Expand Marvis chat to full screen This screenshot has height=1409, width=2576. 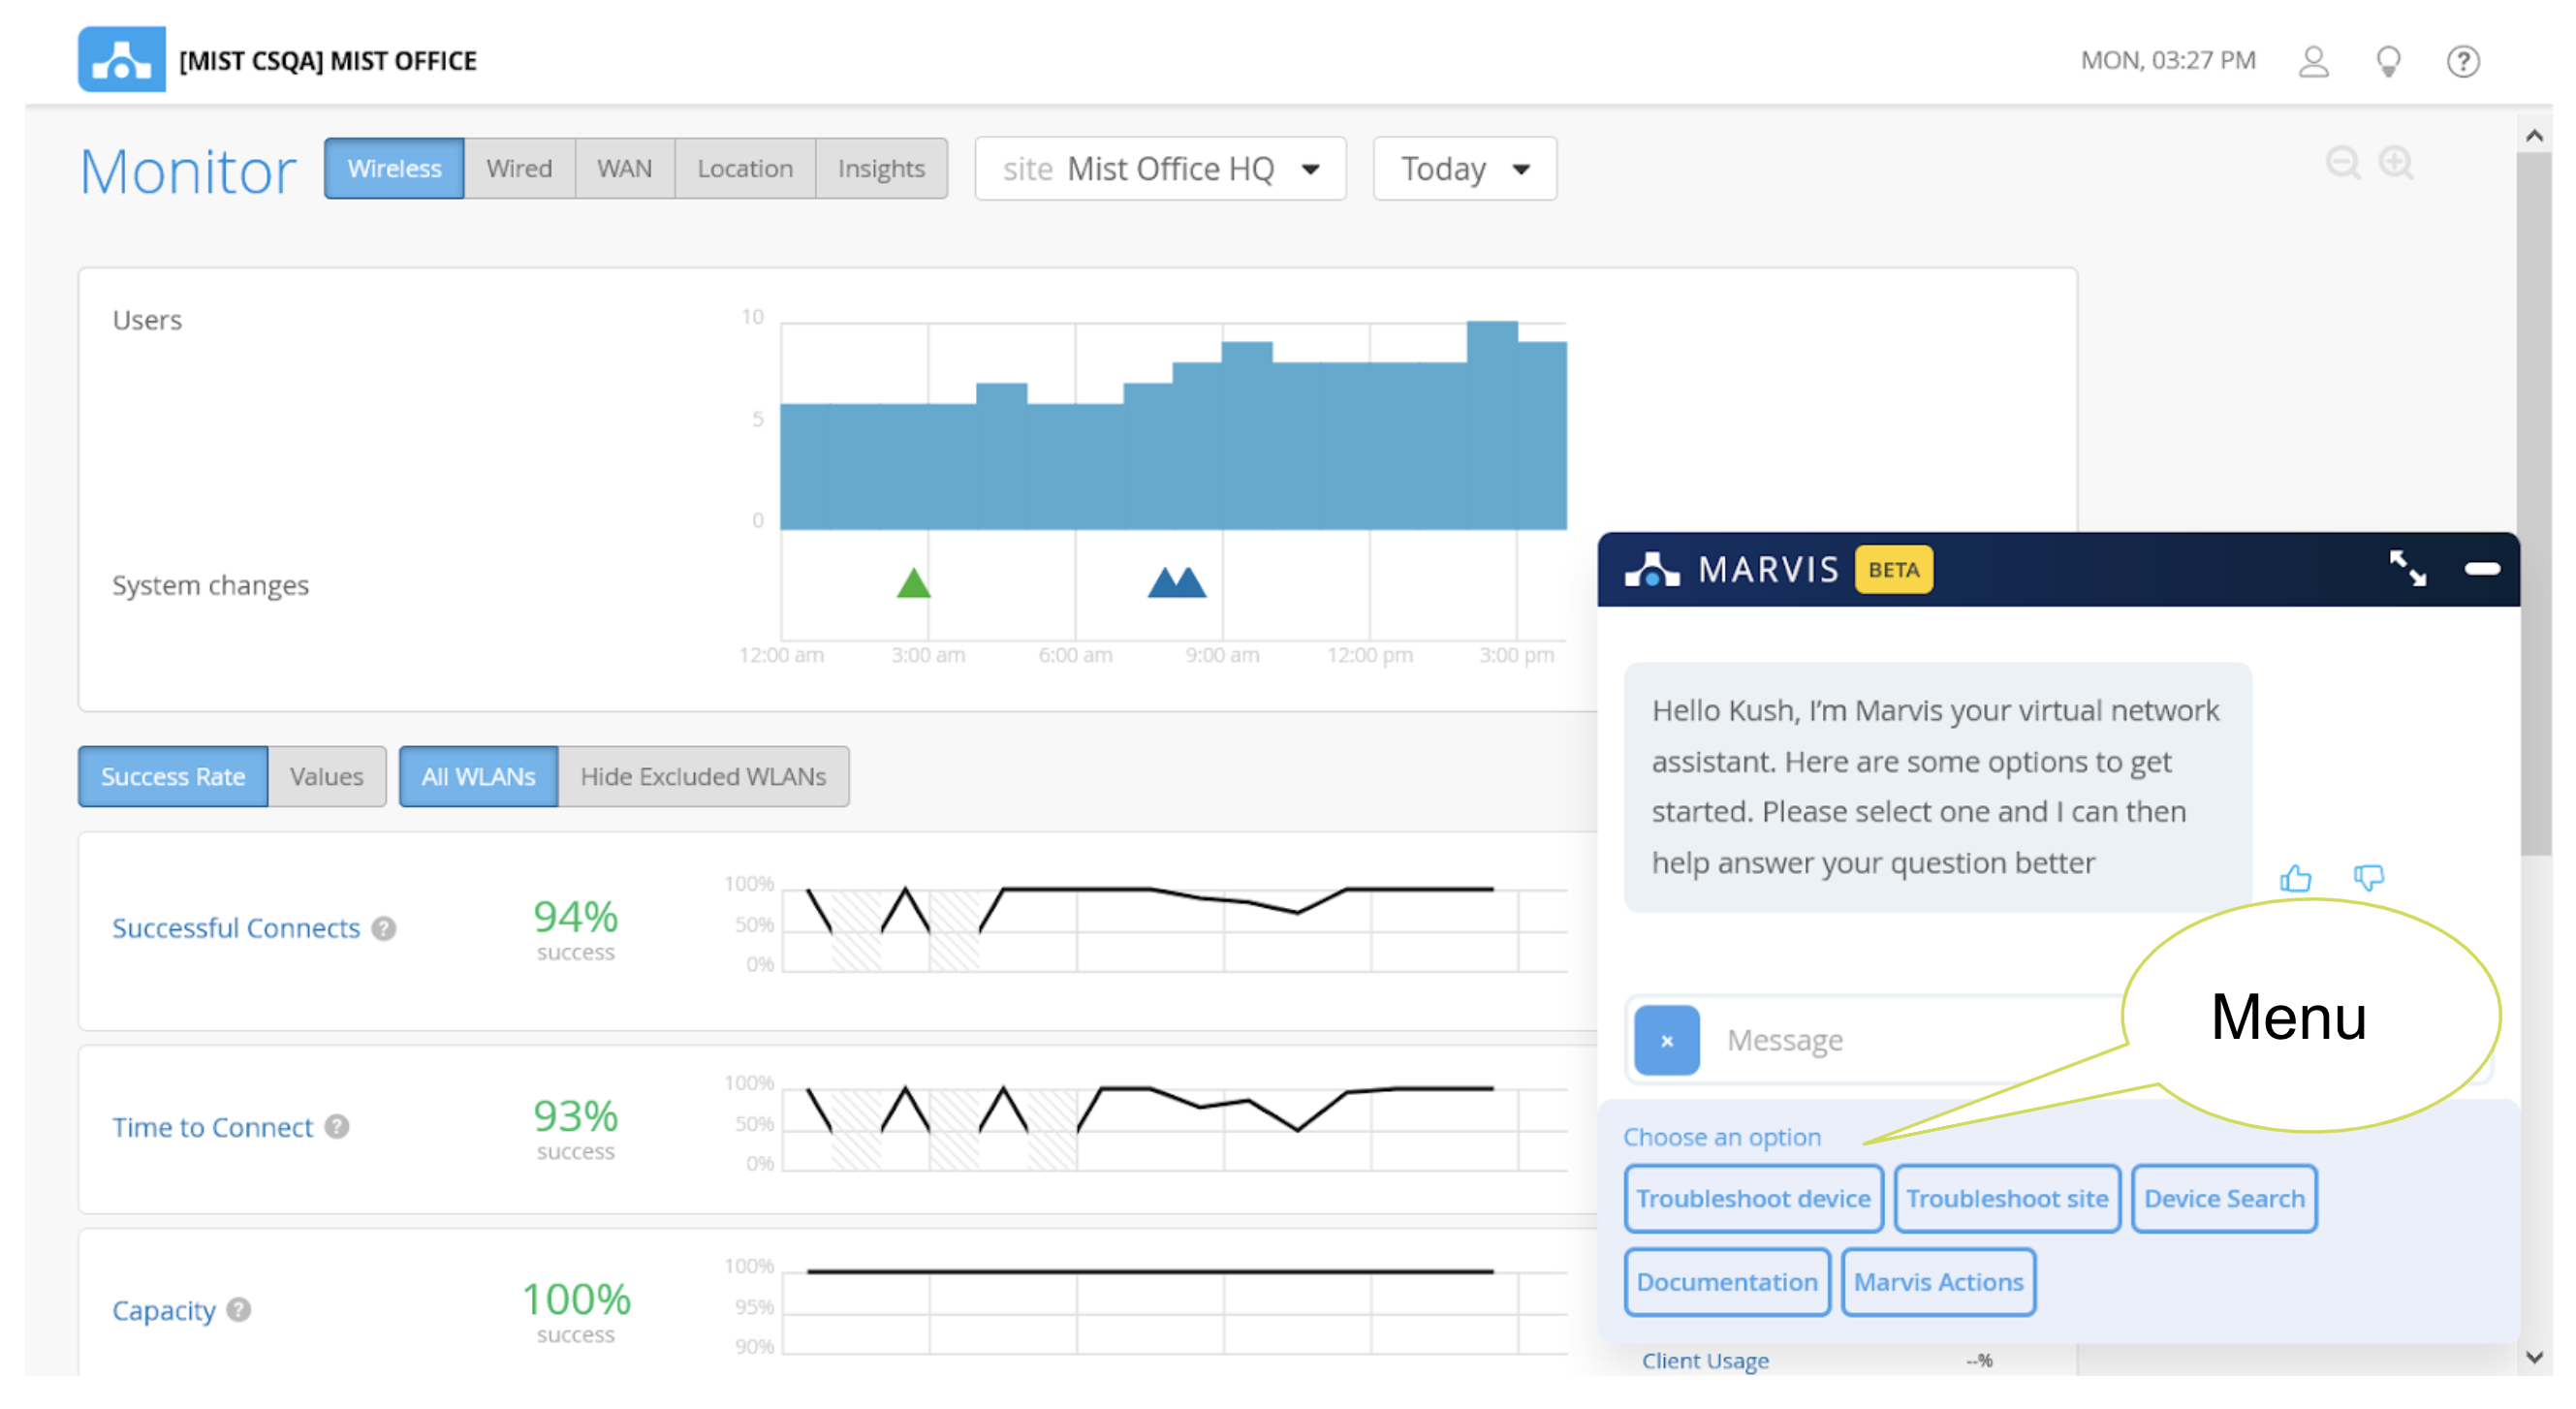point(2406,568)
